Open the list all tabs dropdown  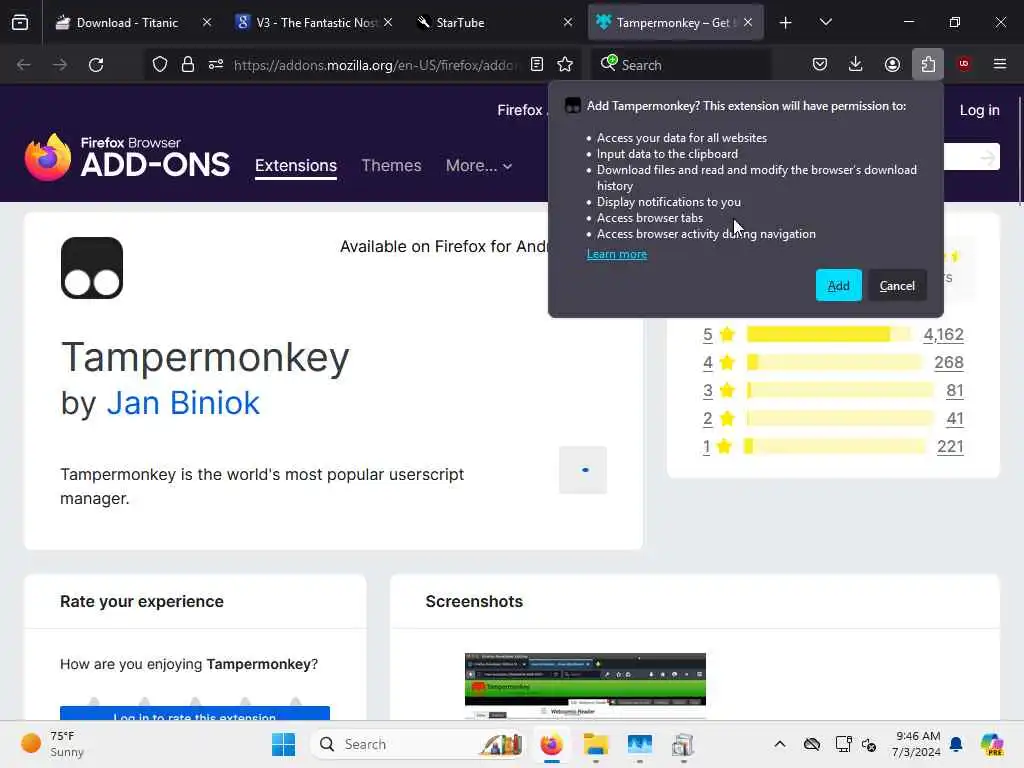tap(825, 23)
